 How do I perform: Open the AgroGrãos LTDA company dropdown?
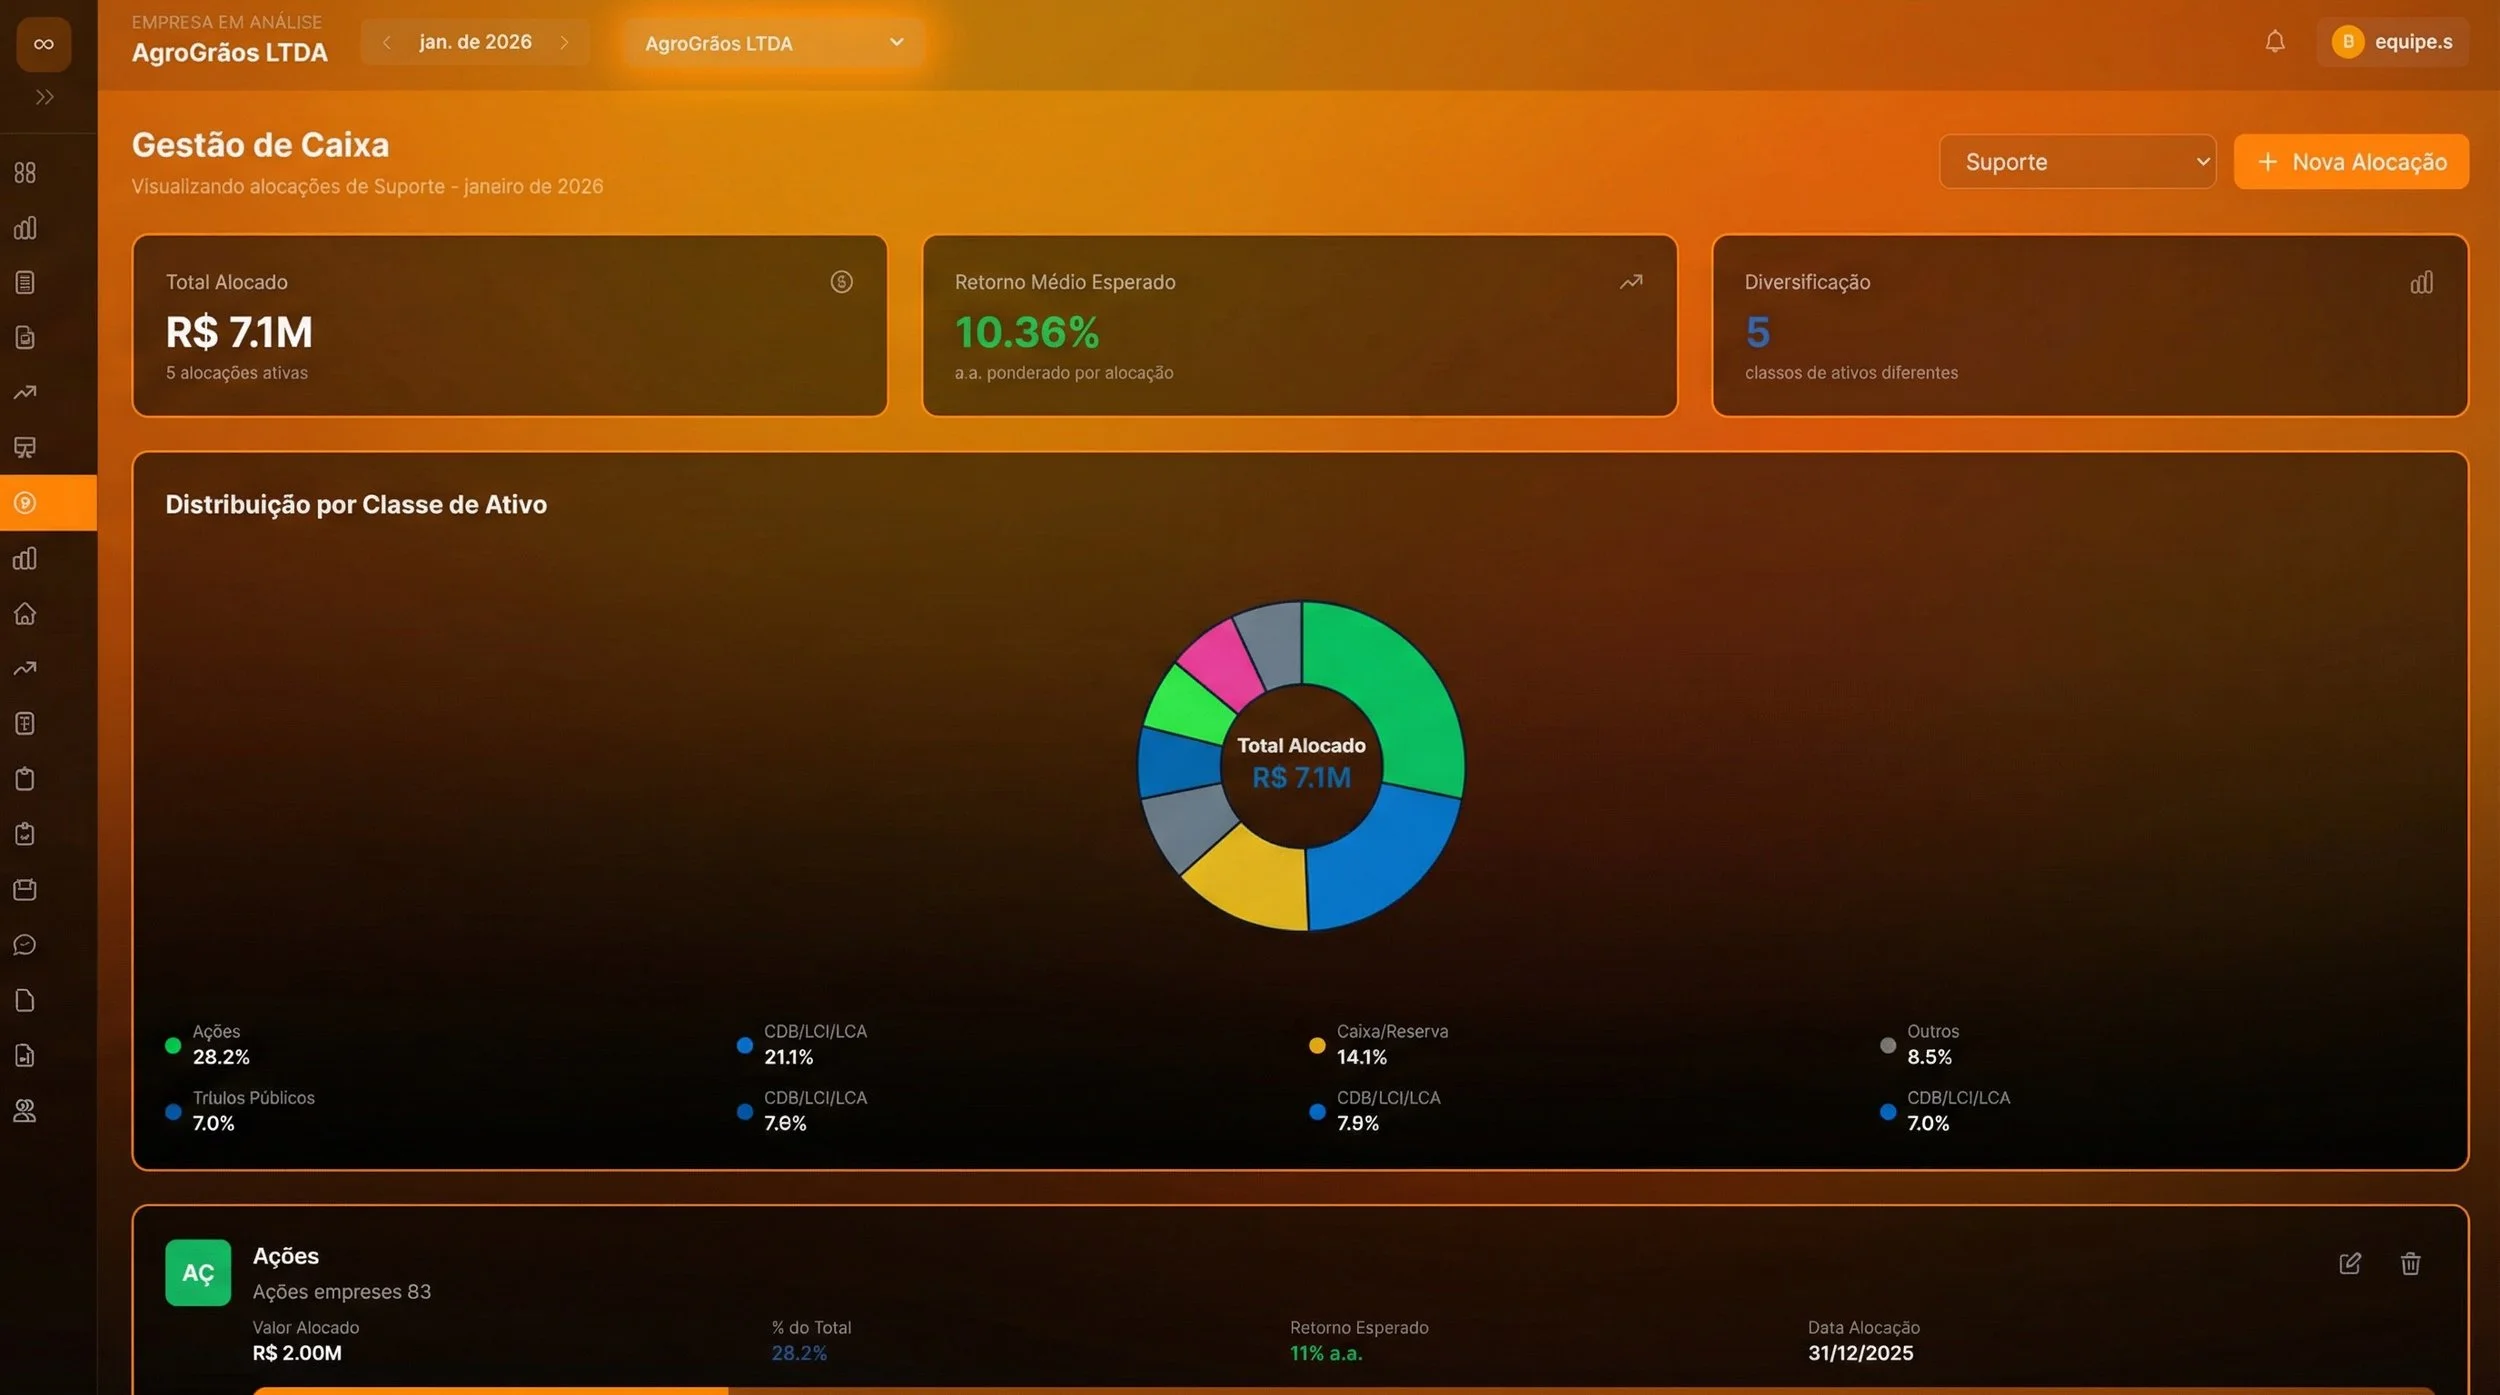pos(773,43)
